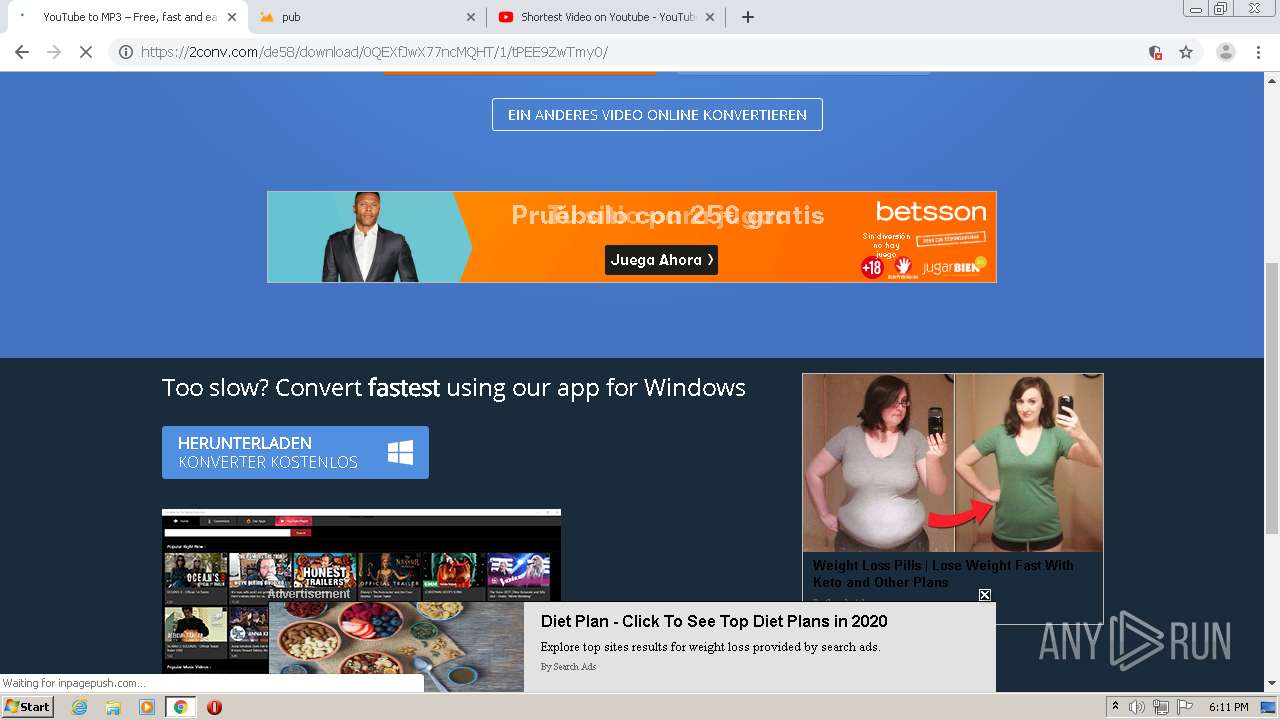Close the bottom Diet Plan advertisement
Viewport: 1280px width, 720px height.
click(x=985, y=595)
